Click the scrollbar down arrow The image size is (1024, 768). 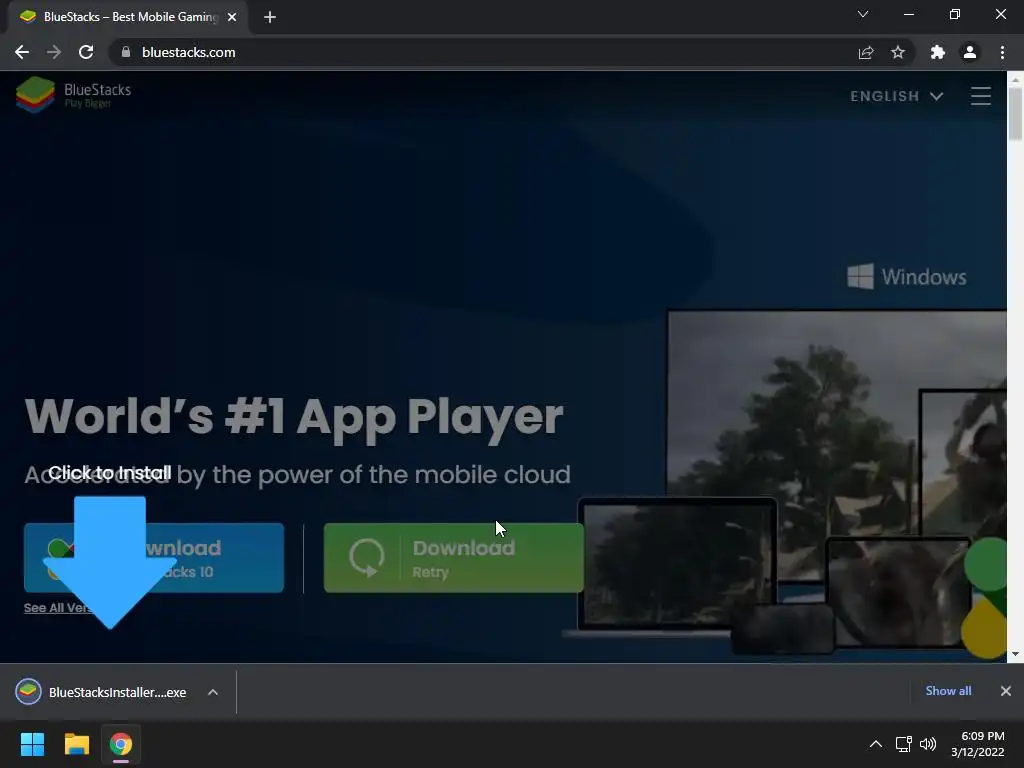coord(1015,654)
